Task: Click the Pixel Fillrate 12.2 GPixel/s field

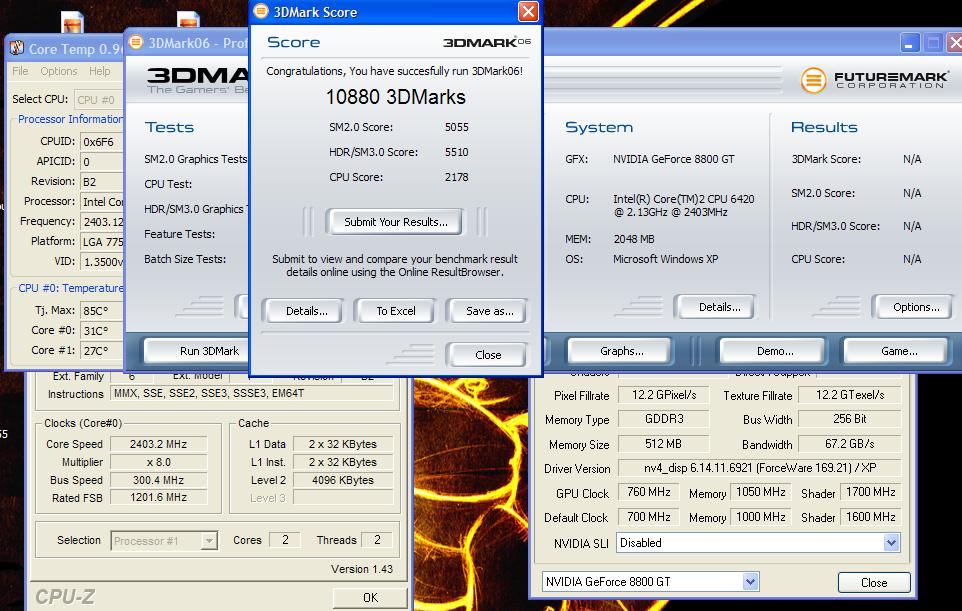Action: (x=664, y=395)
